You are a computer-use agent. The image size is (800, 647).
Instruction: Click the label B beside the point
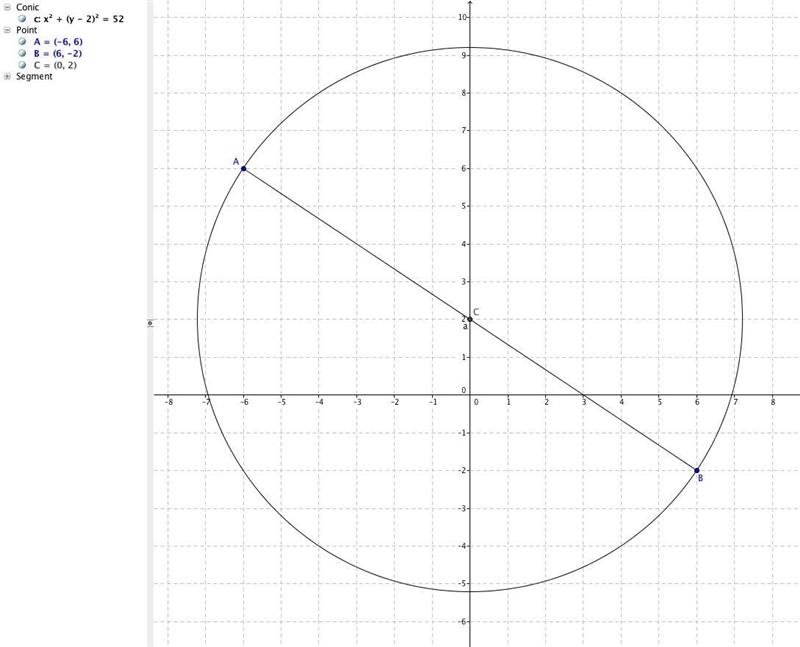[701, 478]
